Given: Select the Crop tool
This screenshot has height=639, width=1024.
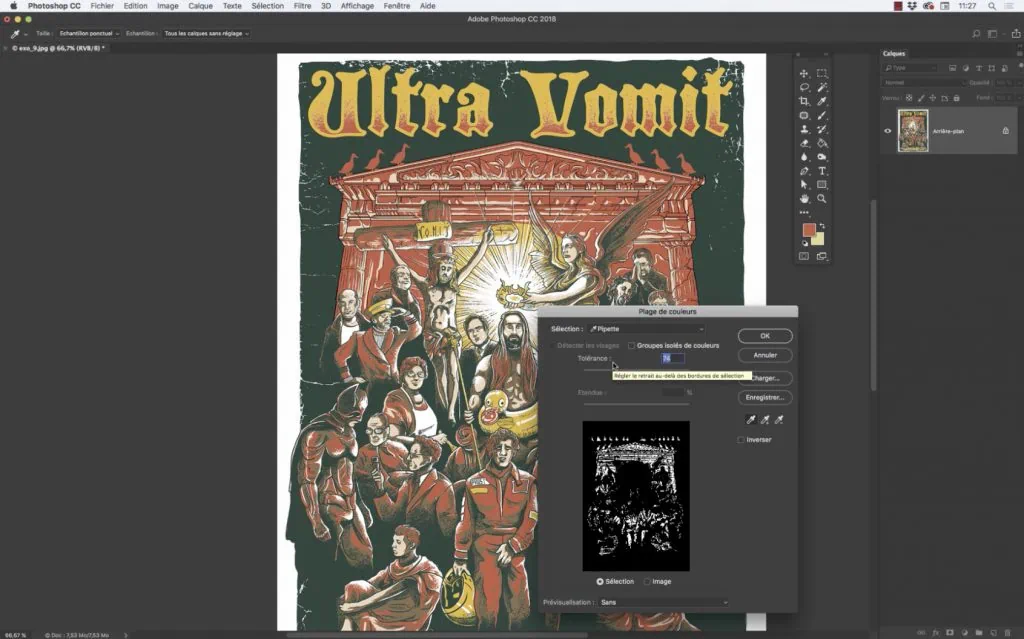Looking at the screenshot, I should (804, 102).
